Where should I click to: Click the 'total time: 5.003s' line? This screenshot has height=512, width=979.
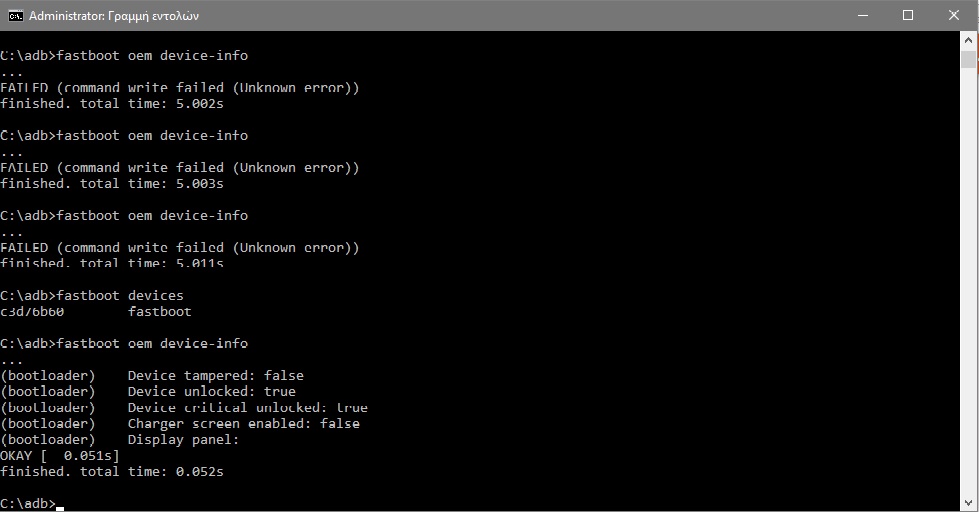click(x=112, y=184)
